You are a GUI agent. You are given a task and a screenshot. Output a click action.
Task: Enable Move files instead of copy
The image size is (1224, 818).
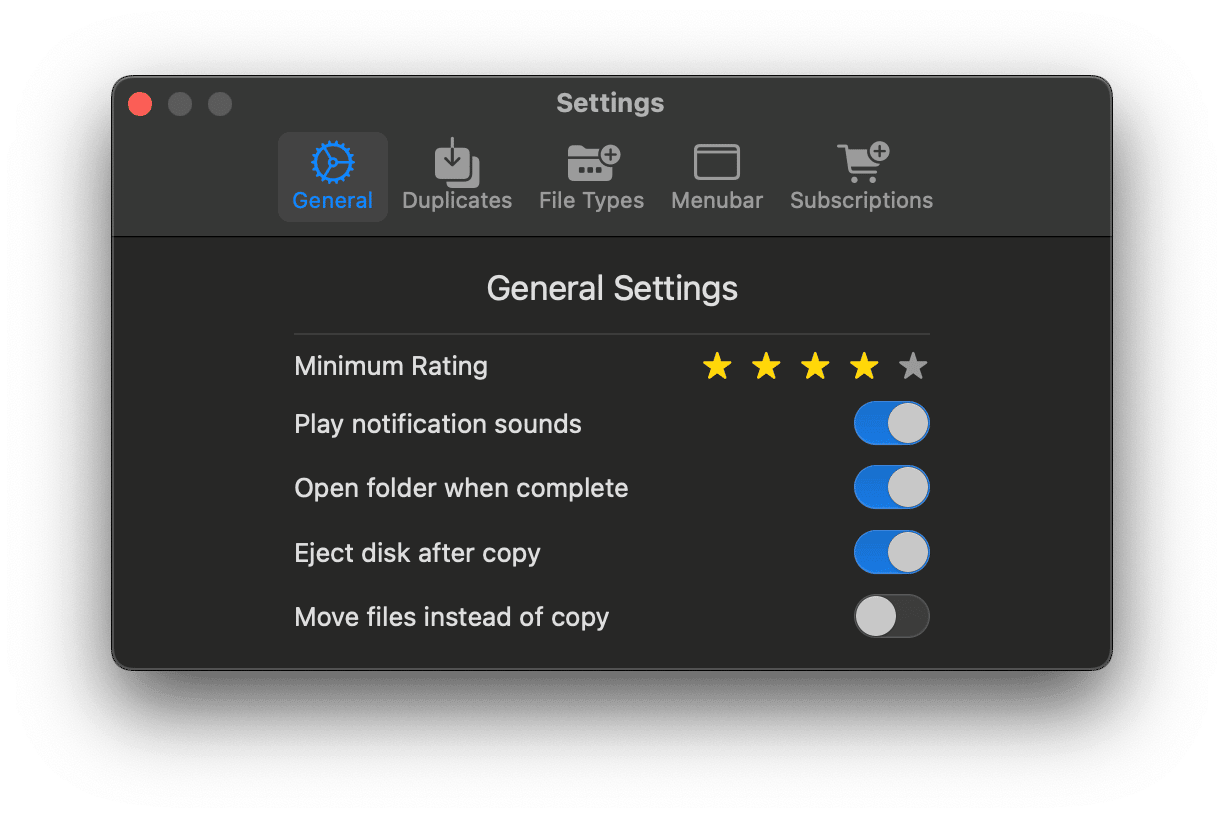890,616
